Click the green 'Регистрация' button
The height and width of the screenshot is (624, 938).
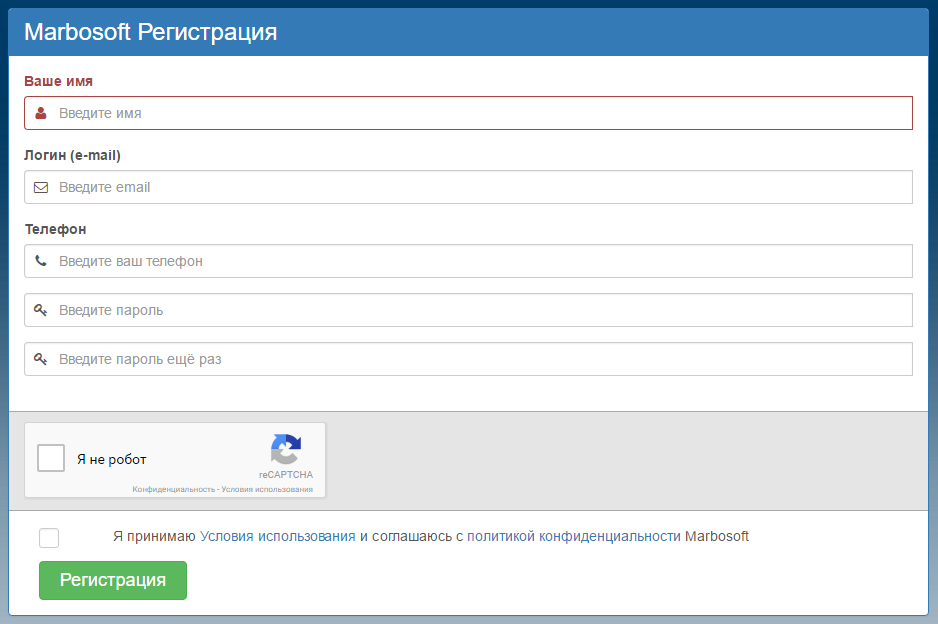[113, 580]
